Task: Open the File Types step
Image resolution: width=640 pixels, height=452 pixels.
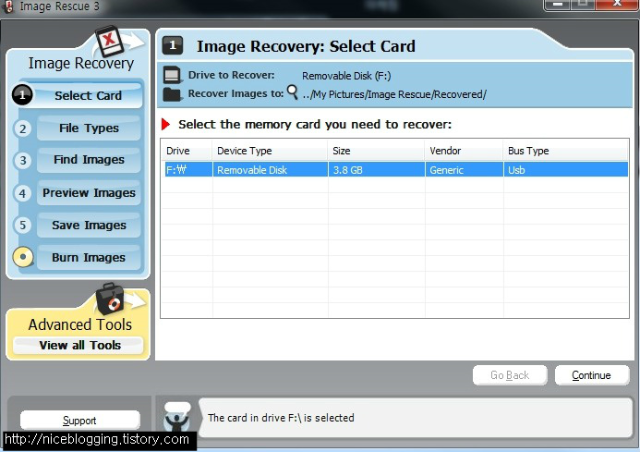Action: pos(89,128)
